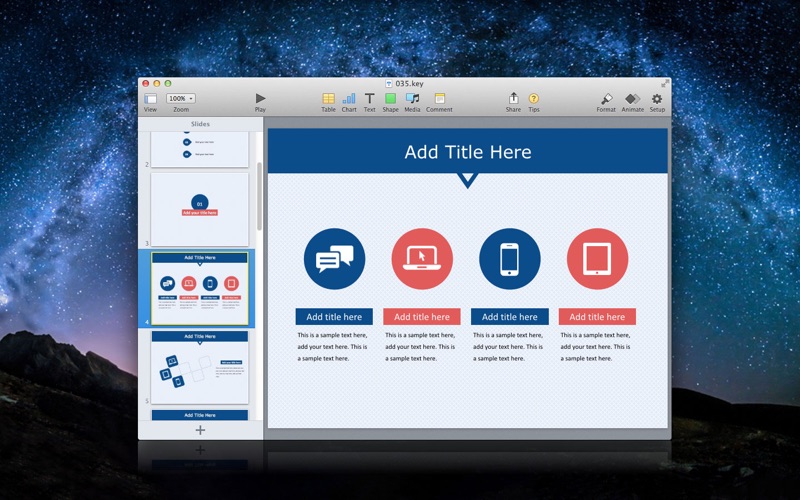Open the Share menu
Image resolution: width=800 pixels, height=500 pixels.
coord(513,98)
